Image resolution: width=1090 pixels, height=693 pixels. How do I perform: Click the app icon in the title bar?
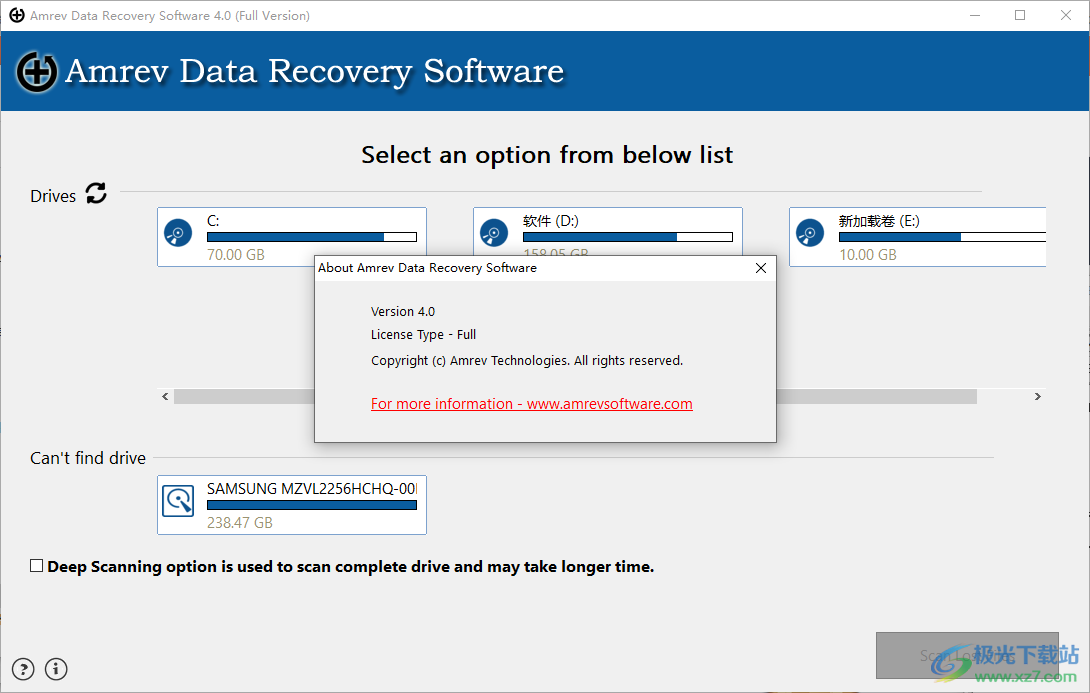(x=15, y=15)
